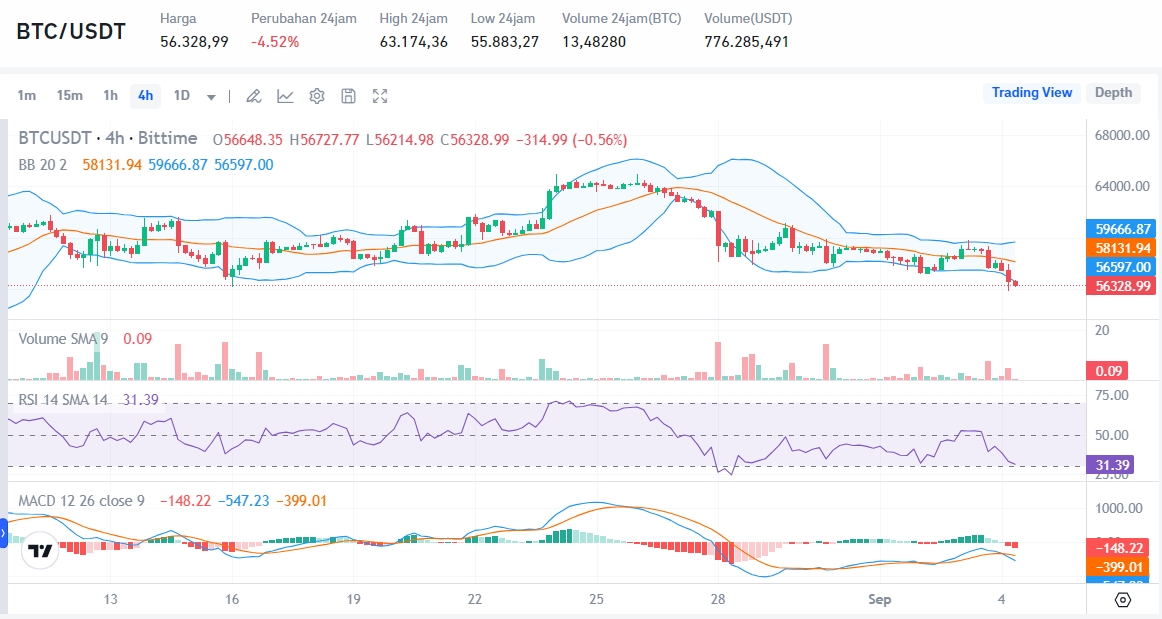Click the Low 24jam value 55.883,27
Viewport: 1162px width, 619px height.
point(505,42)
